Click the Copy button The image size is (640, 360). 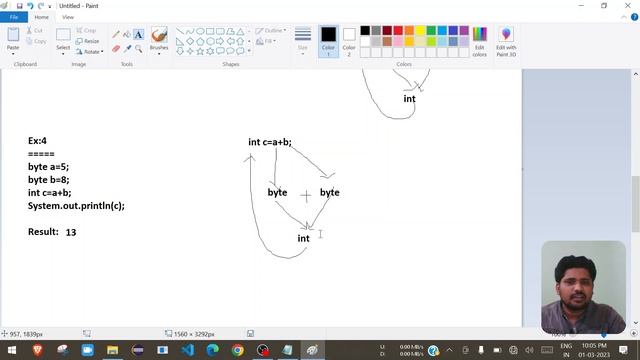[x=36, y=41]
